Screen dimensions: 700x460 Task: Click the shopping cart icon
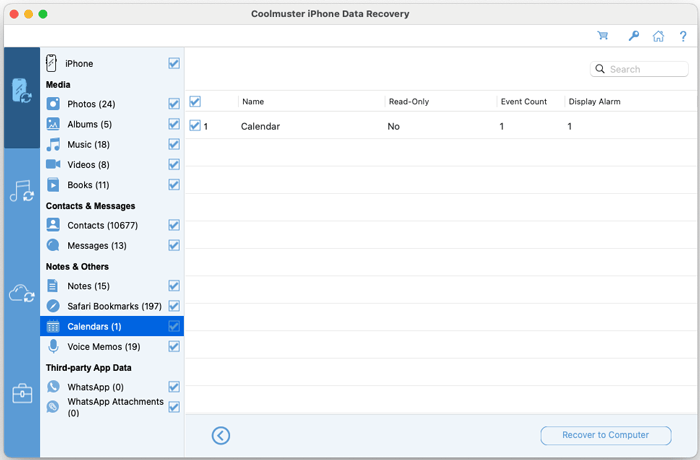coord(603,36)
